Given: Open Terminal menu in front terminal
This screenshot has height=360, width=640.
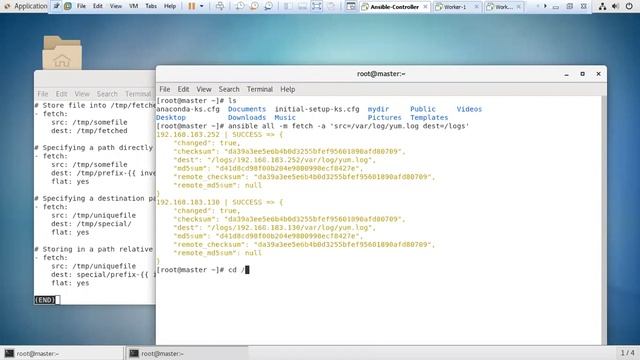Looking at the screenshot, I should point(260,89).
